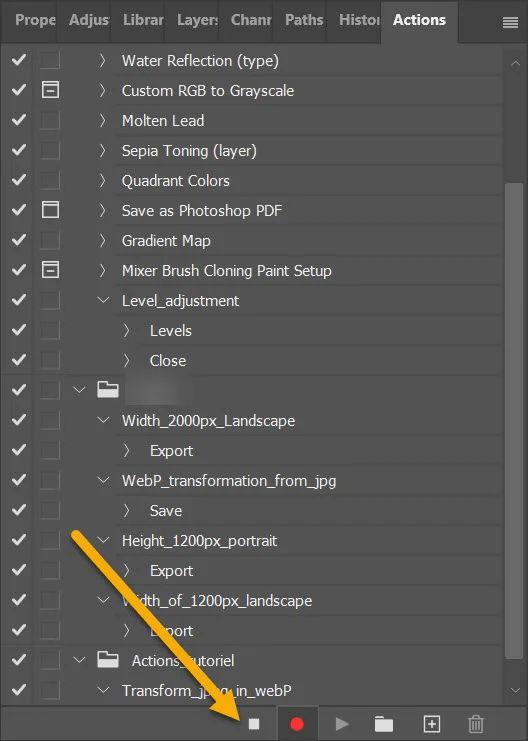Click the red Begin recording button
Viewport: 528px width, 741px height.
[x=297, y=724]
